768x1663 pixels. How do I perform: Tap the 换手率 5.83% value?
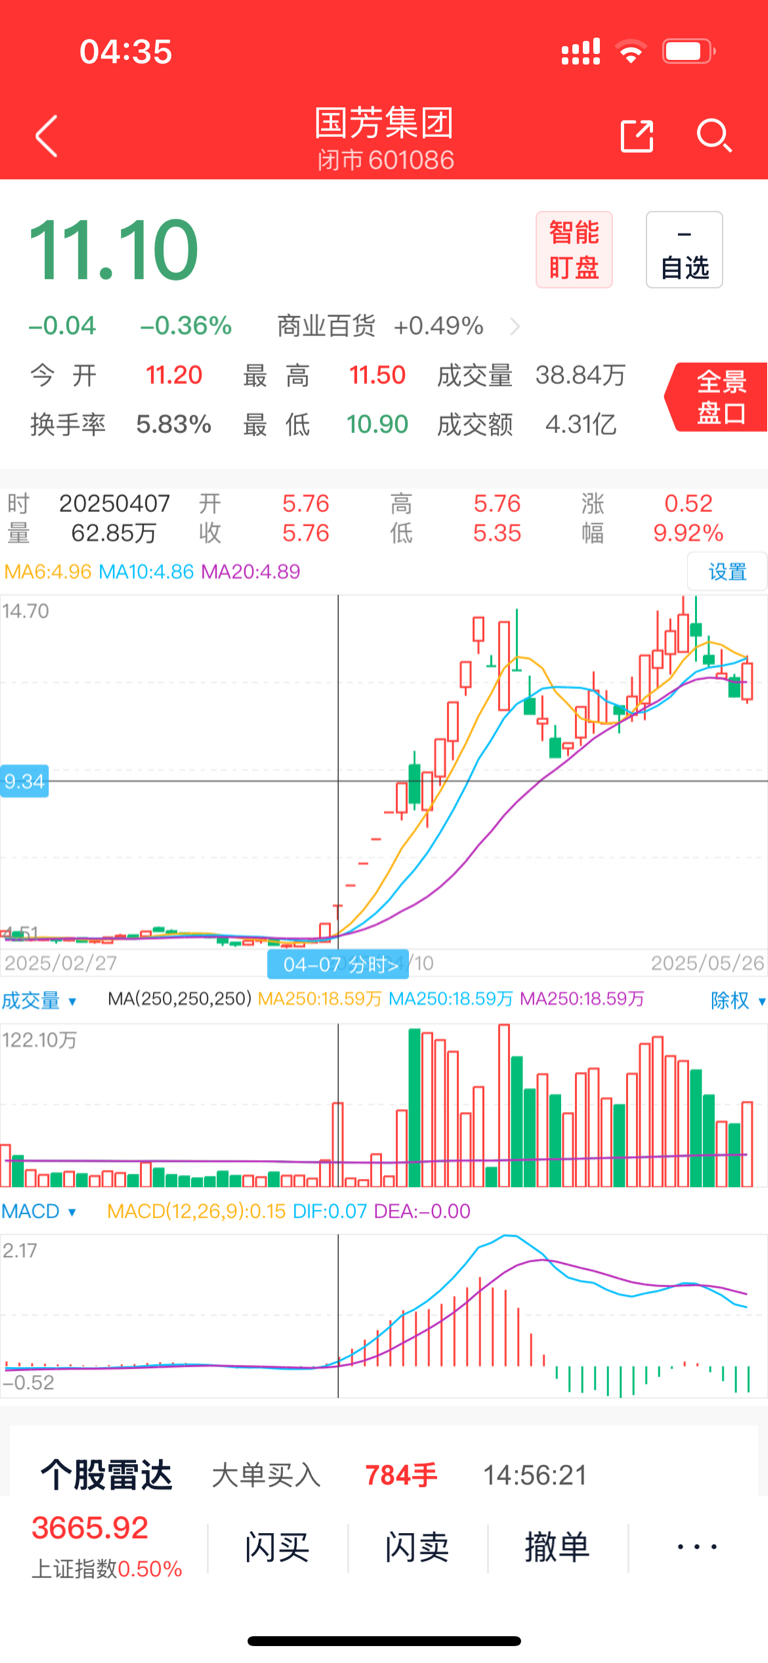(x=173, y=424)
